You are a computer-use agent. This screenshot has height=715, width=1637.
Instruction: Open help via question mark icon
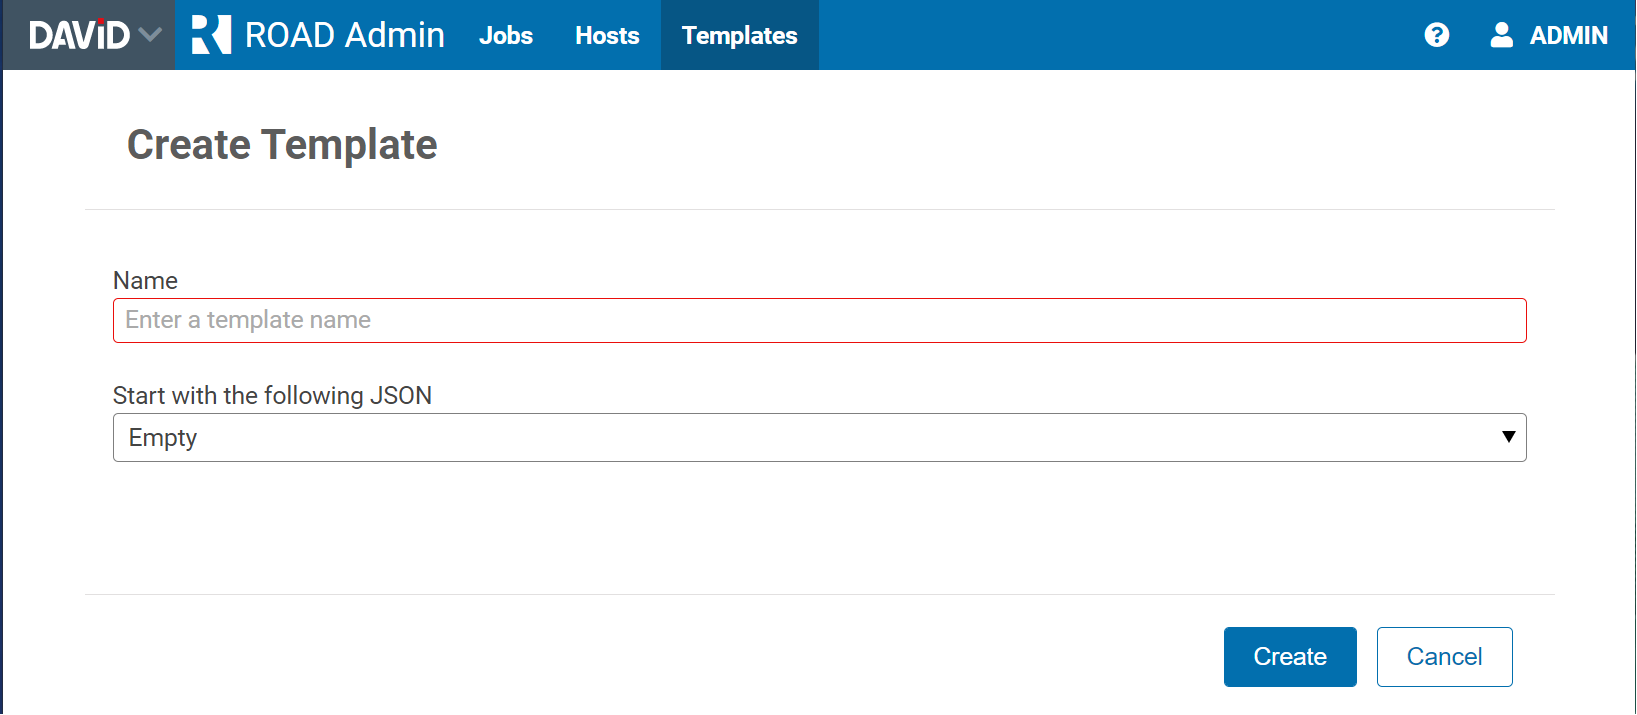coord(1437,35)
